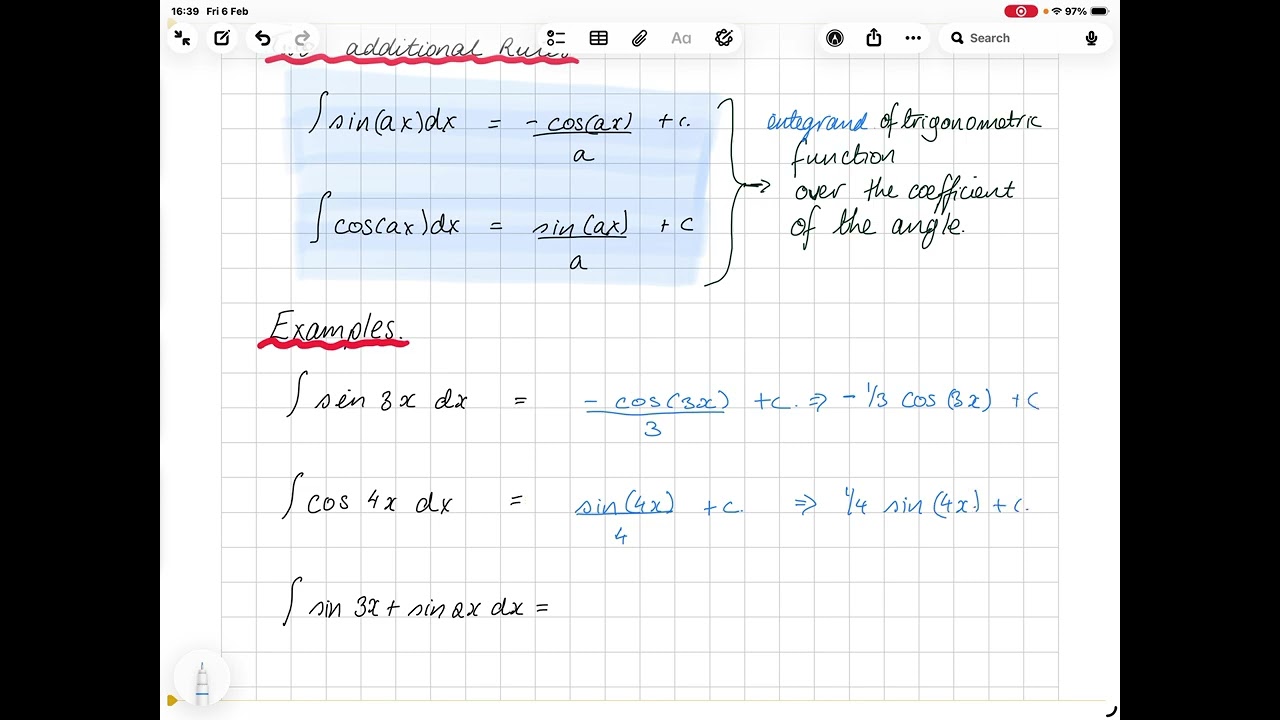
Task: Tap the -1/3 cos(3x) + c answer
Action: [x=941, y=400]
